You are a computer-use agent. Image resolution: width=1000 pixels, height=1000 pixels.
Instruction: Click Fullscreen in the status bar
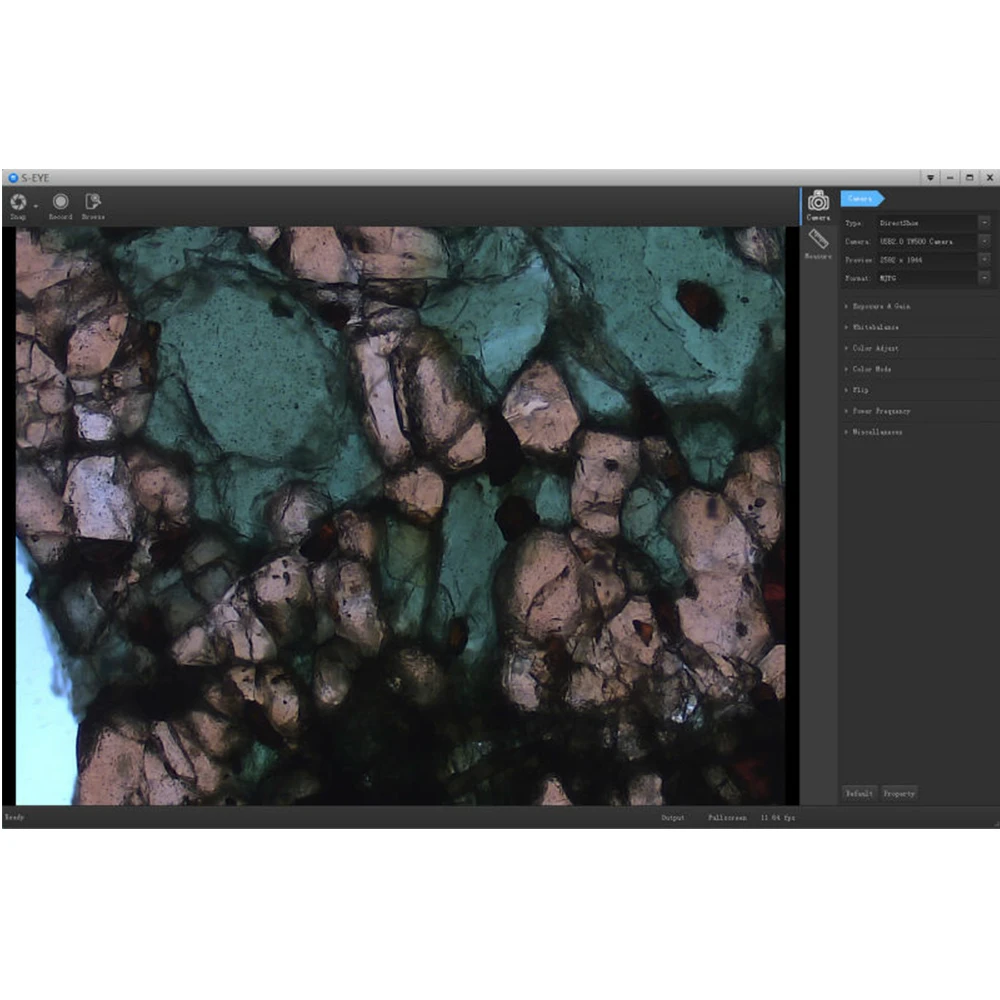coord(727,818)
